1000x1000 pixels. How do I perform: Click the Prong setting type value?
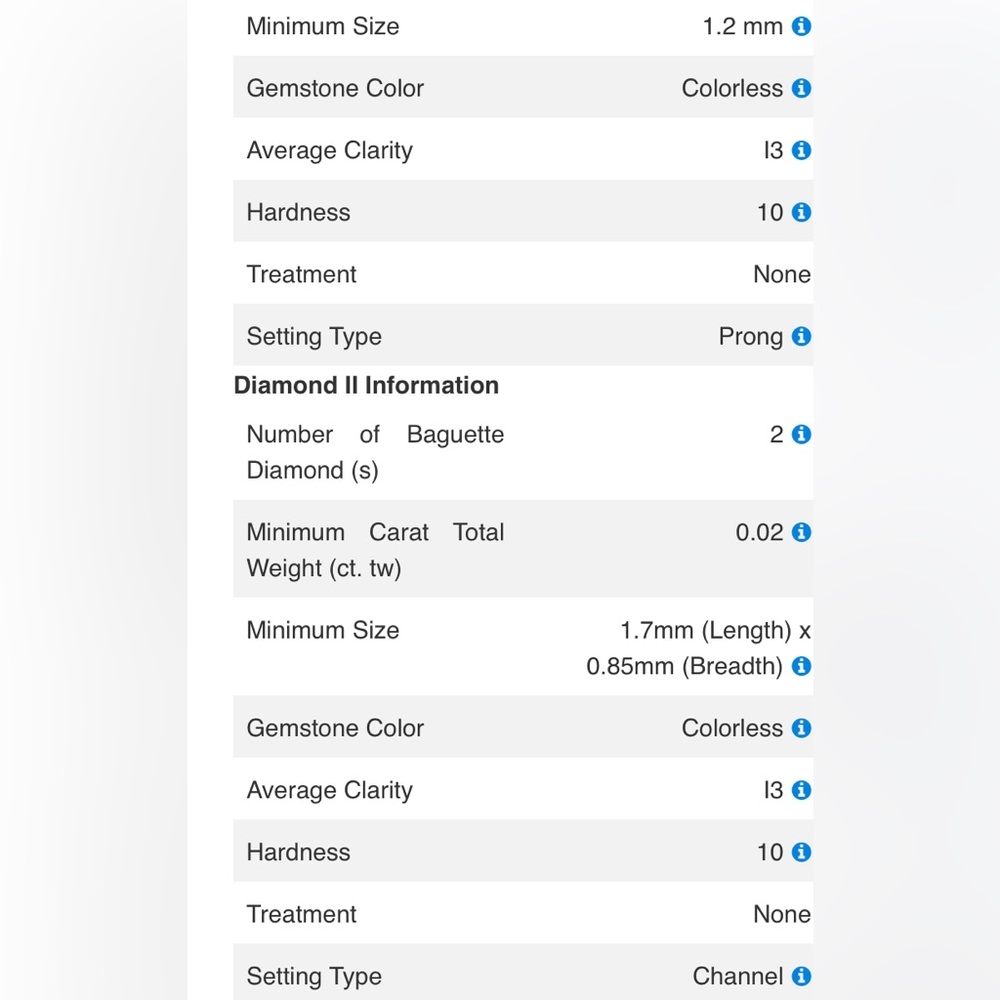coord(751,337)
